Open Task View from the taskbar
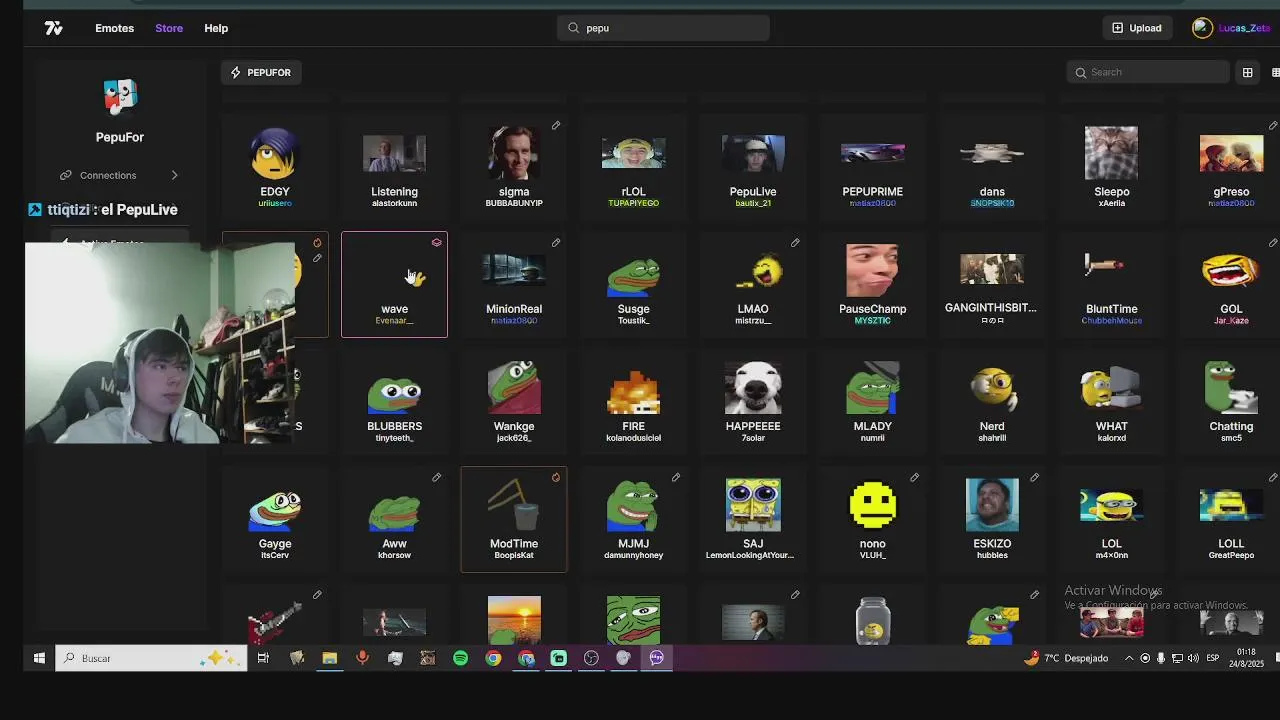The image size is (1280, 720). click(x=263, y=658)
